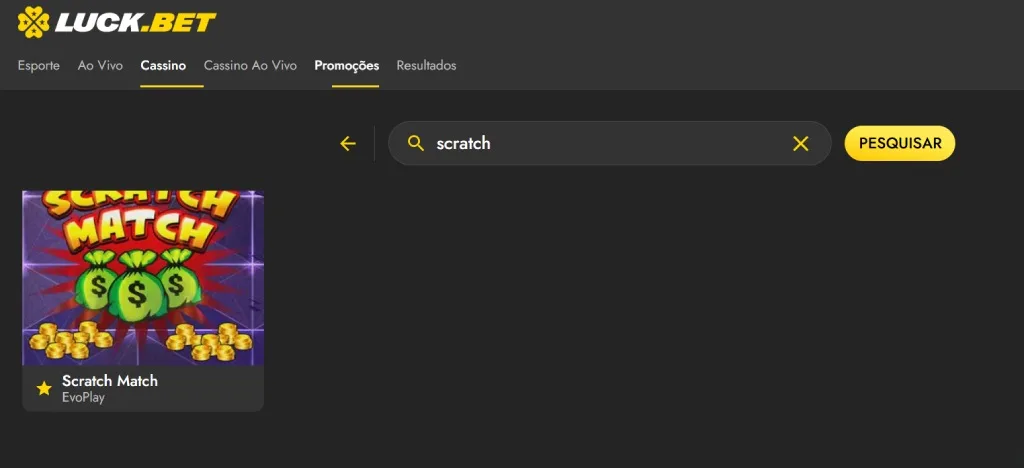Screen dimensions: 1024x468
Task: Click the EvoPlay provider label
Action: [x=83, y=398]
